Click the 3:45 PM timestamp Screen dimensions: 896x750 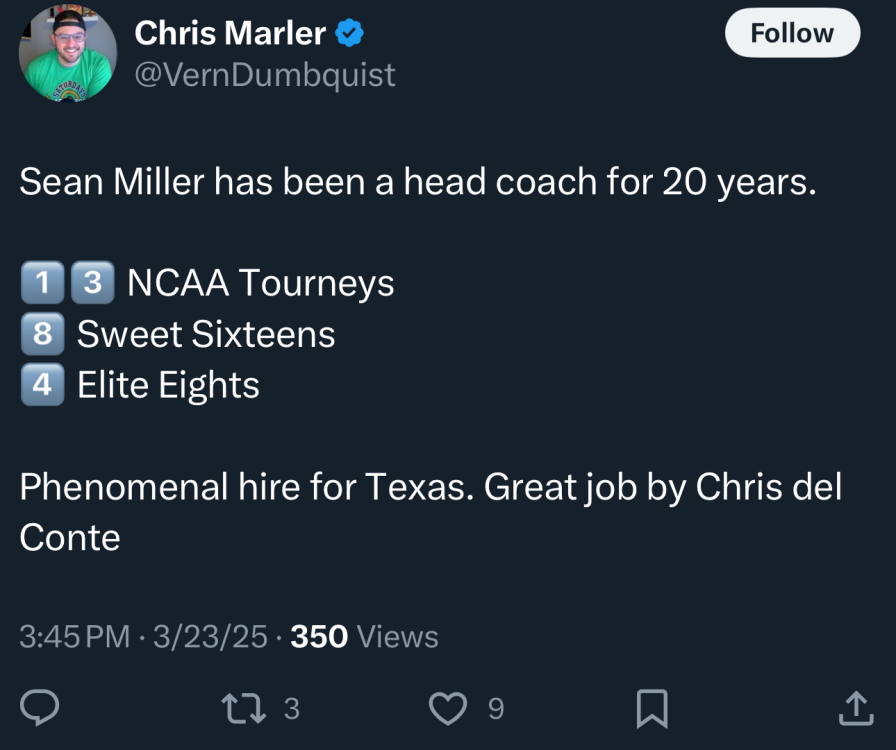75,636
